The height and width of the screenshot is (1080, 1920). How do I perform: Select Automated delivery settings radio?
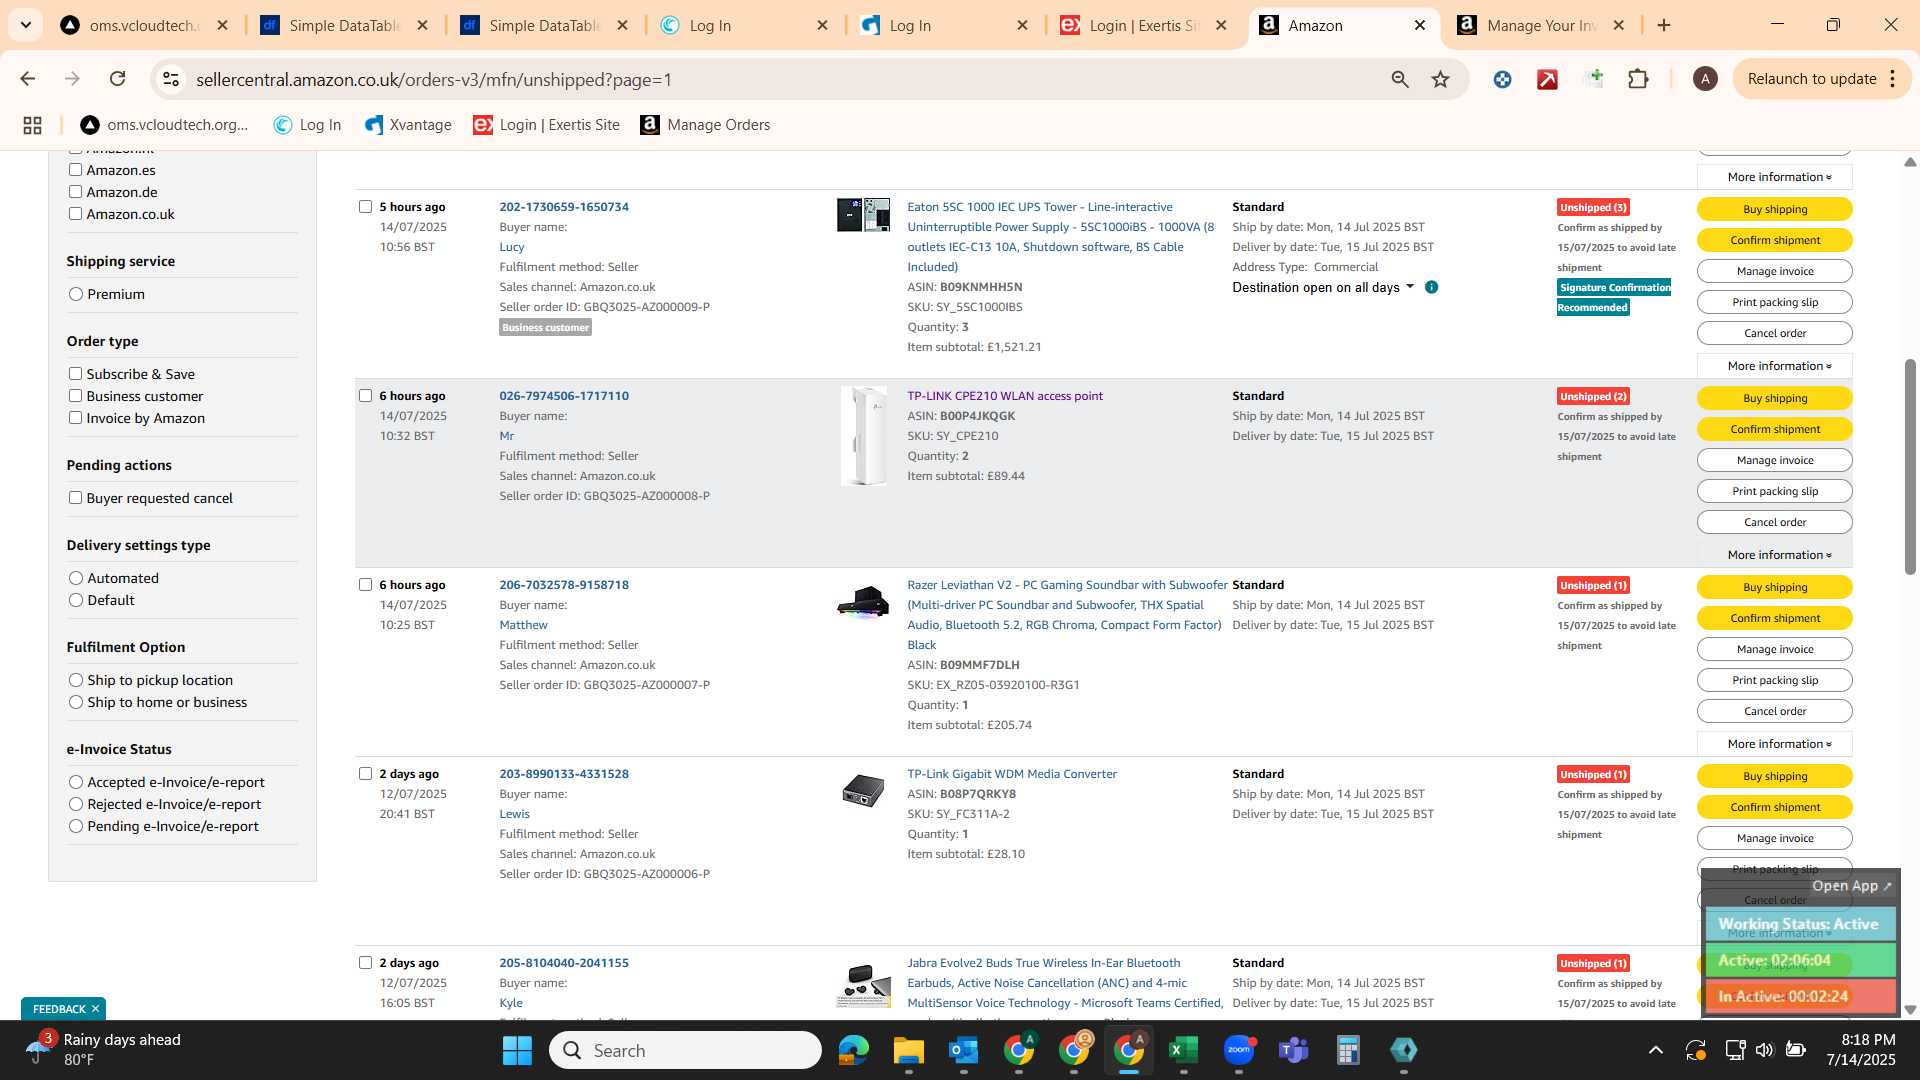point(76,578)
